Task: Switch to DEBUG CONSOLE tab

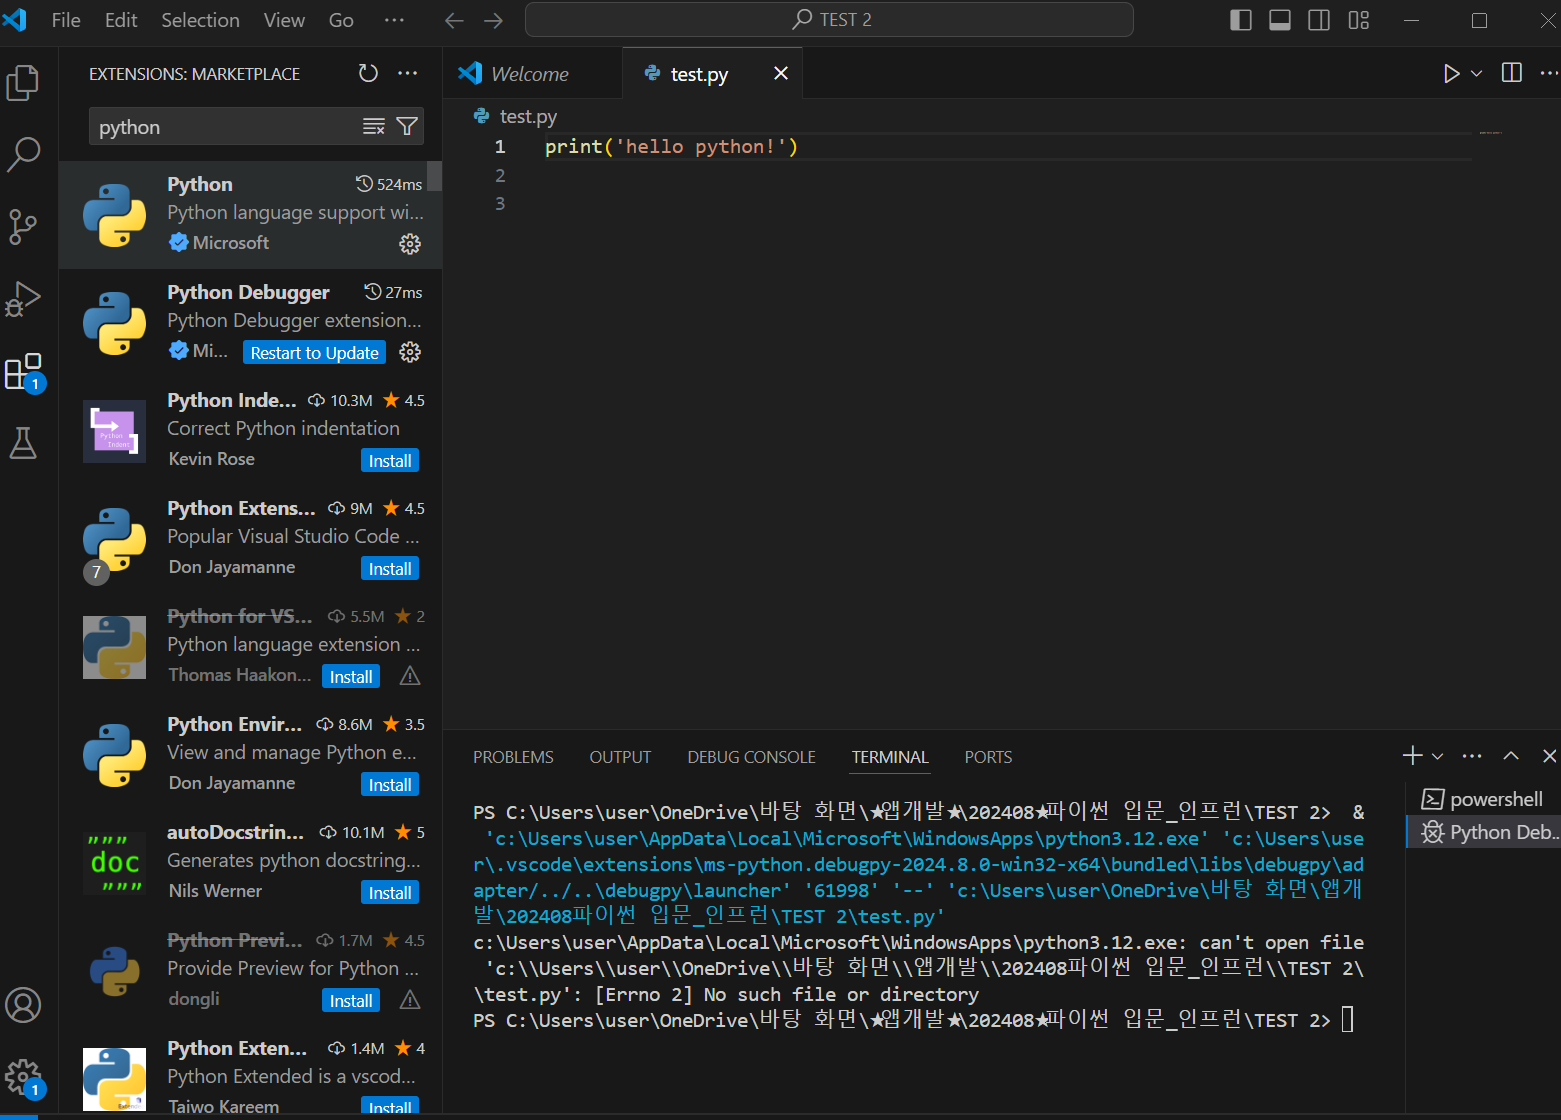Action: (x=751, y=757)
